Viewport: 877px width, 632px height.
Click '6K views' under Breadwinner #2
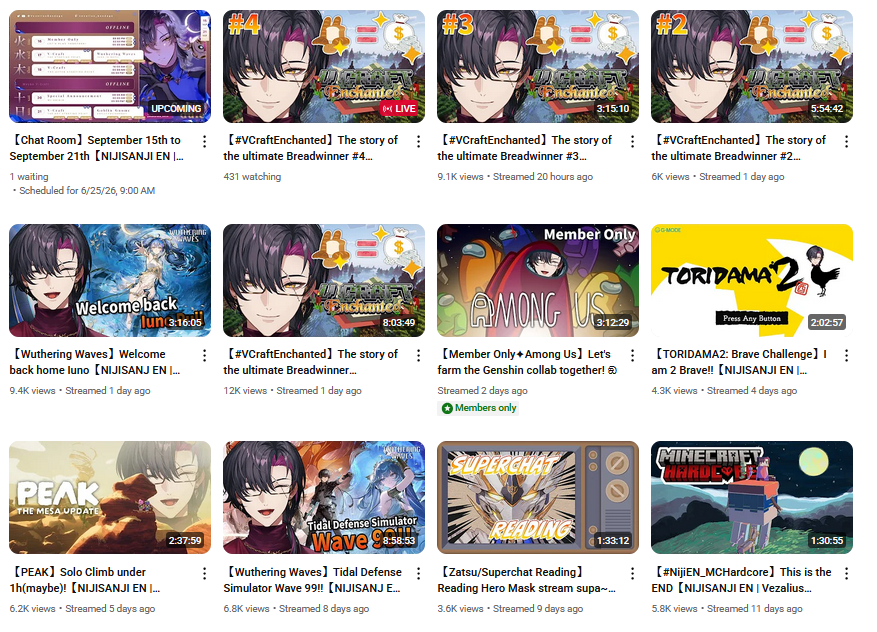[670, 177]
